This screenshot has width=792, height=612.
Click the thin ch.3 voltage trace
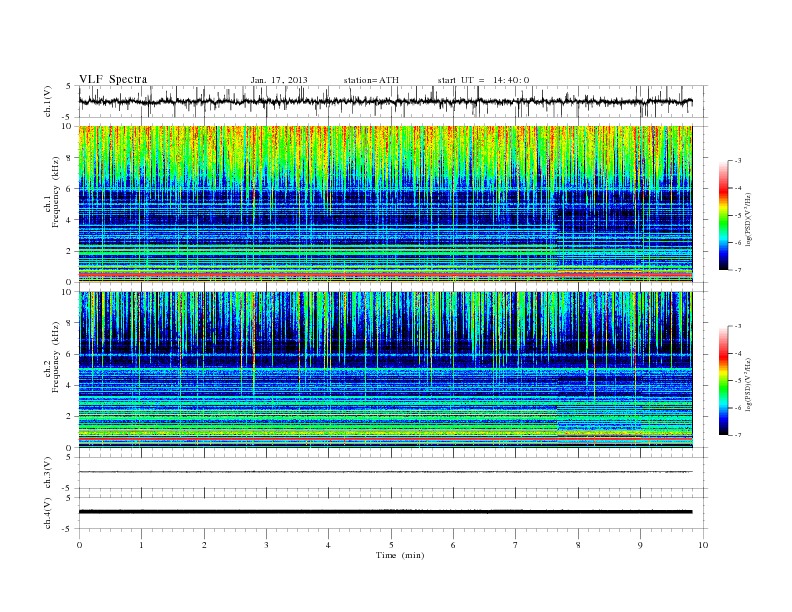click(x=385, y=472)
